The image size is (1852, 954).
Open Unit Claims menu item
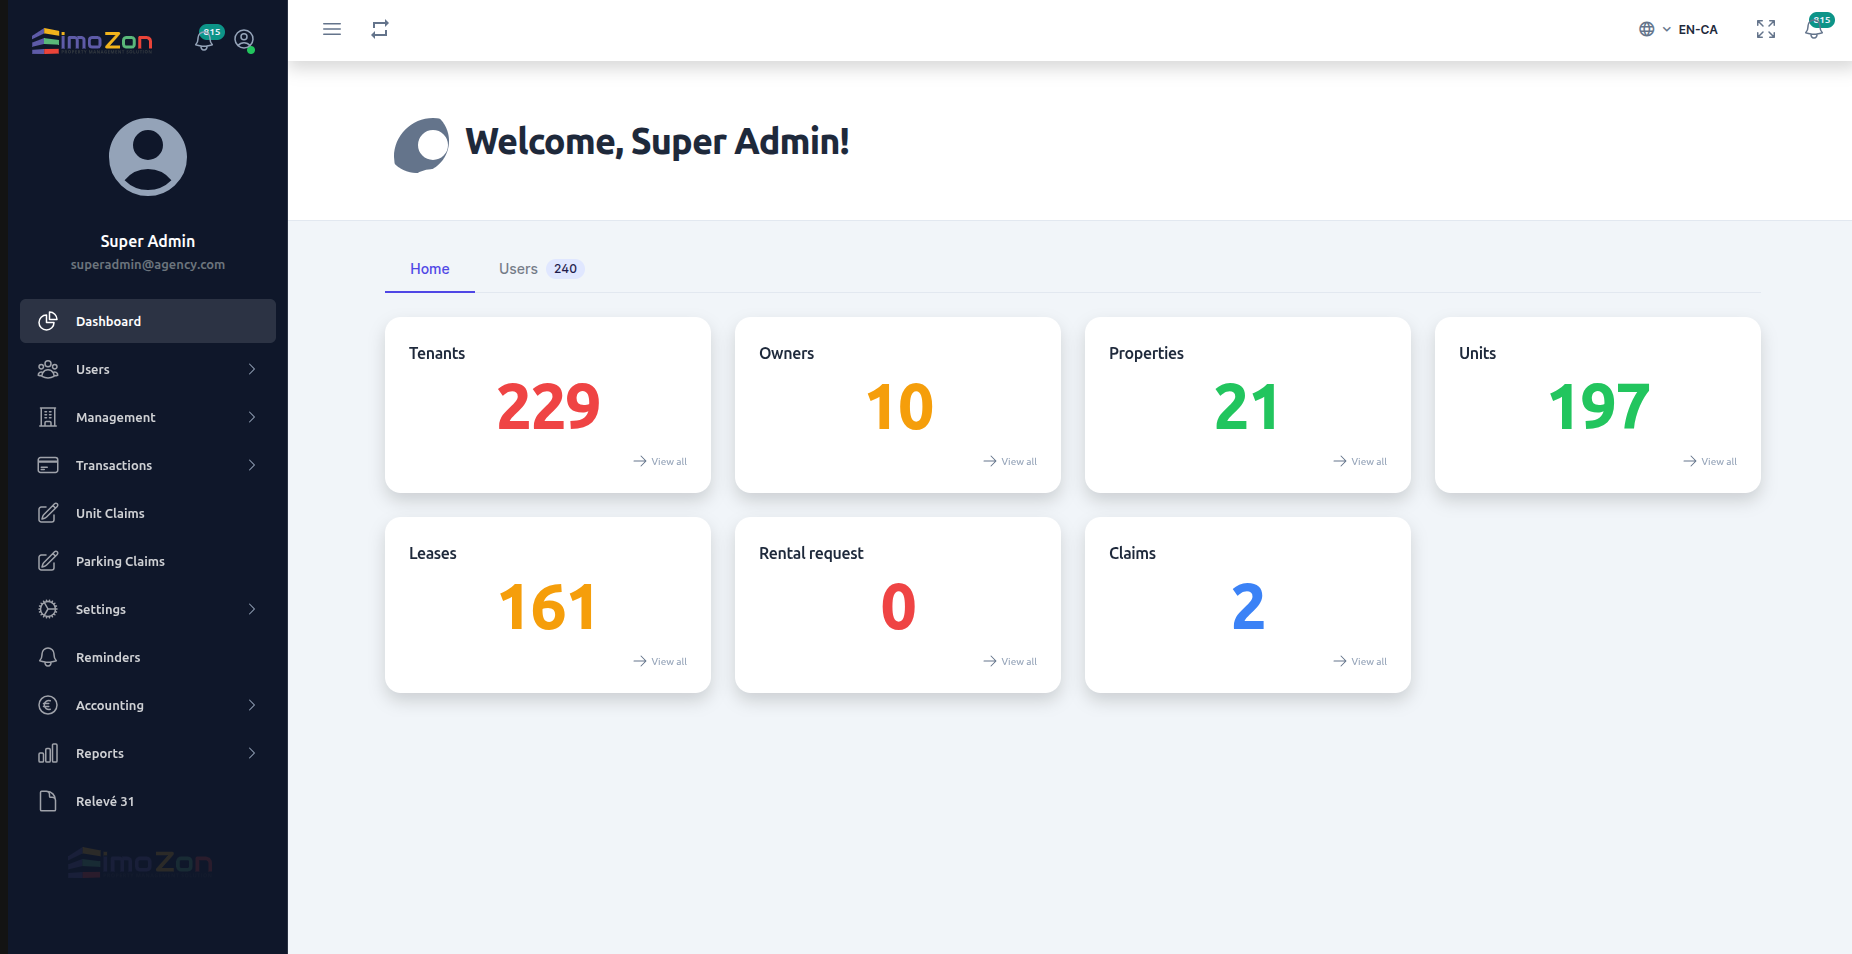[148, 513]
